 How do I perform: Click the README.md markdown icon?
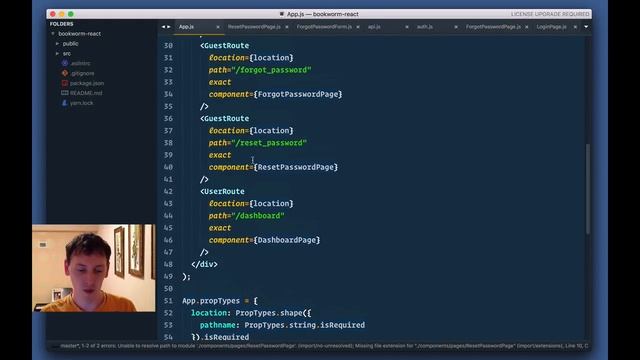click(64, 93)
